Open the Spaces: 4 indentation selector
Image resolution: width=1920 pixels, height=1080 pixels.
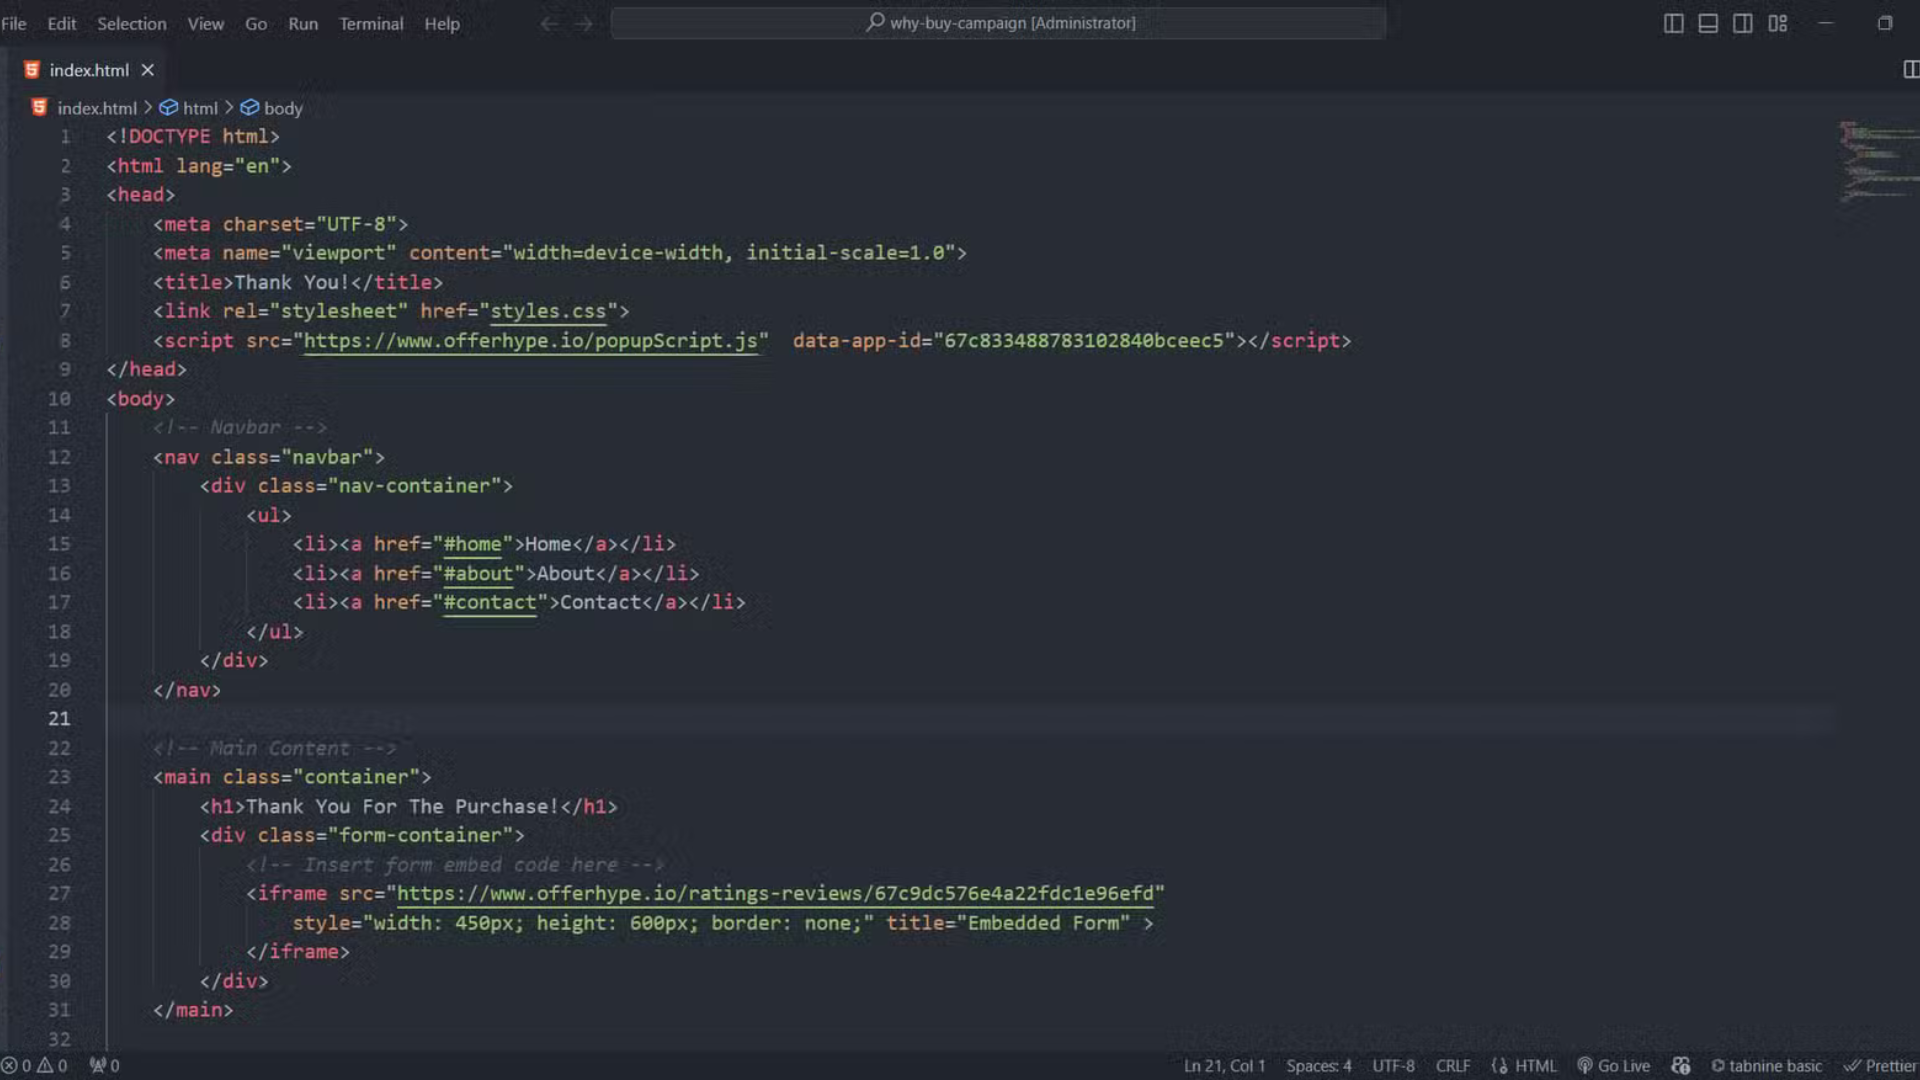click(x=1318, y=1066)
